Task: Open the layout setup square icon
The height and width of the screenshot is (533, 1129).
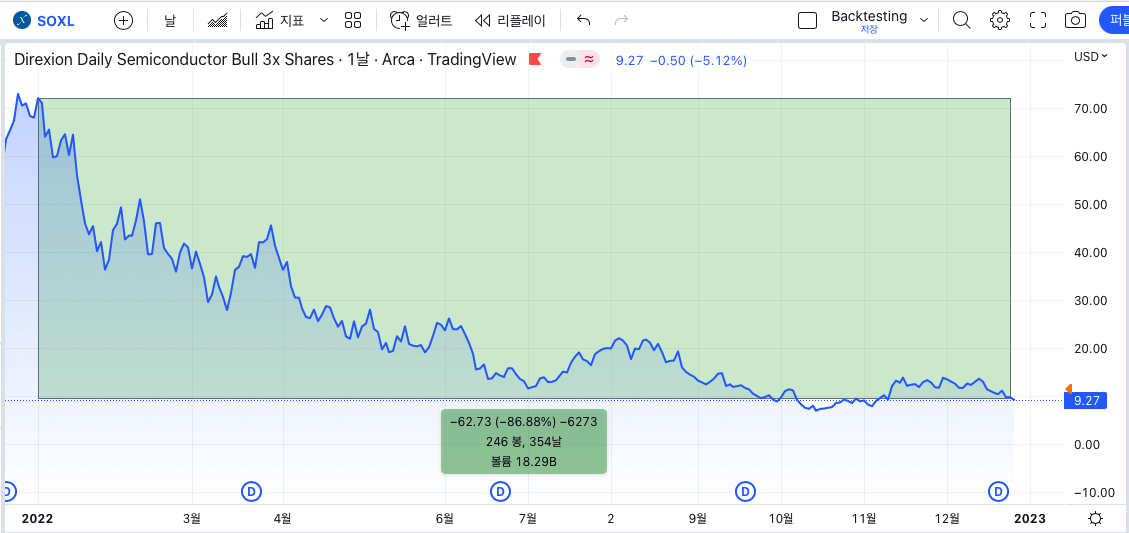Action: coord(808,20)
